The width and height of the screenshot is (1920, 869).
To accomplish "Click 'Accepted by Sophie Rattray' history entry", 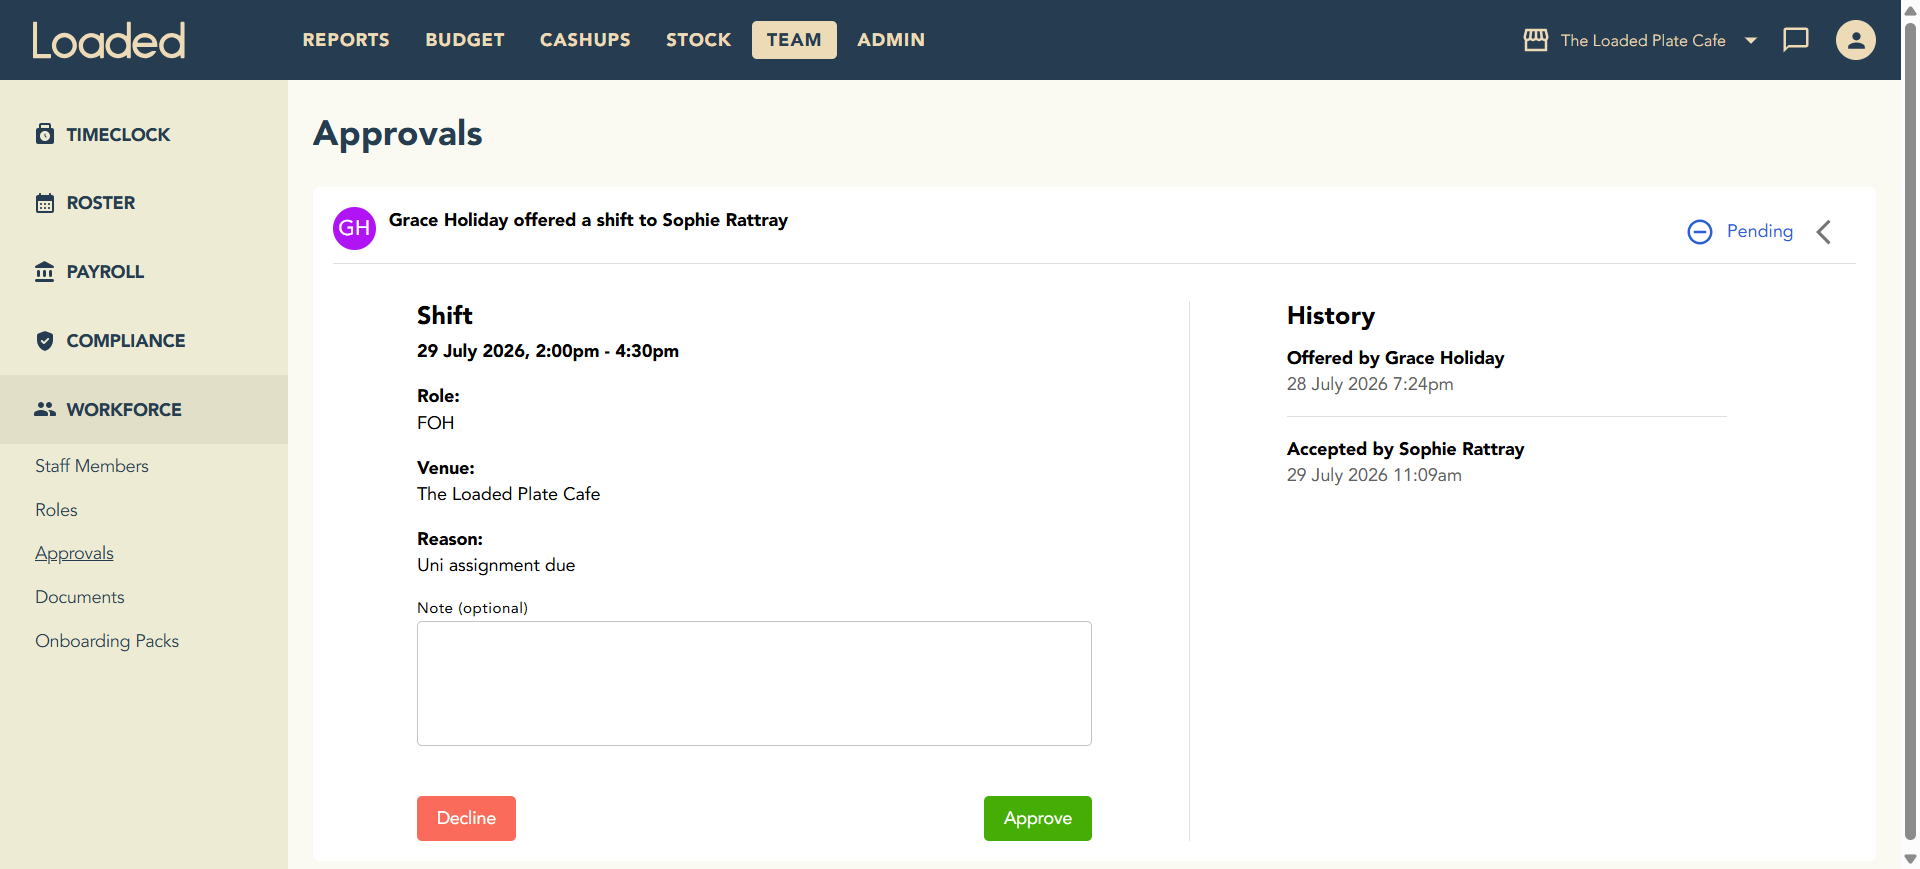I will (1405, 449).
